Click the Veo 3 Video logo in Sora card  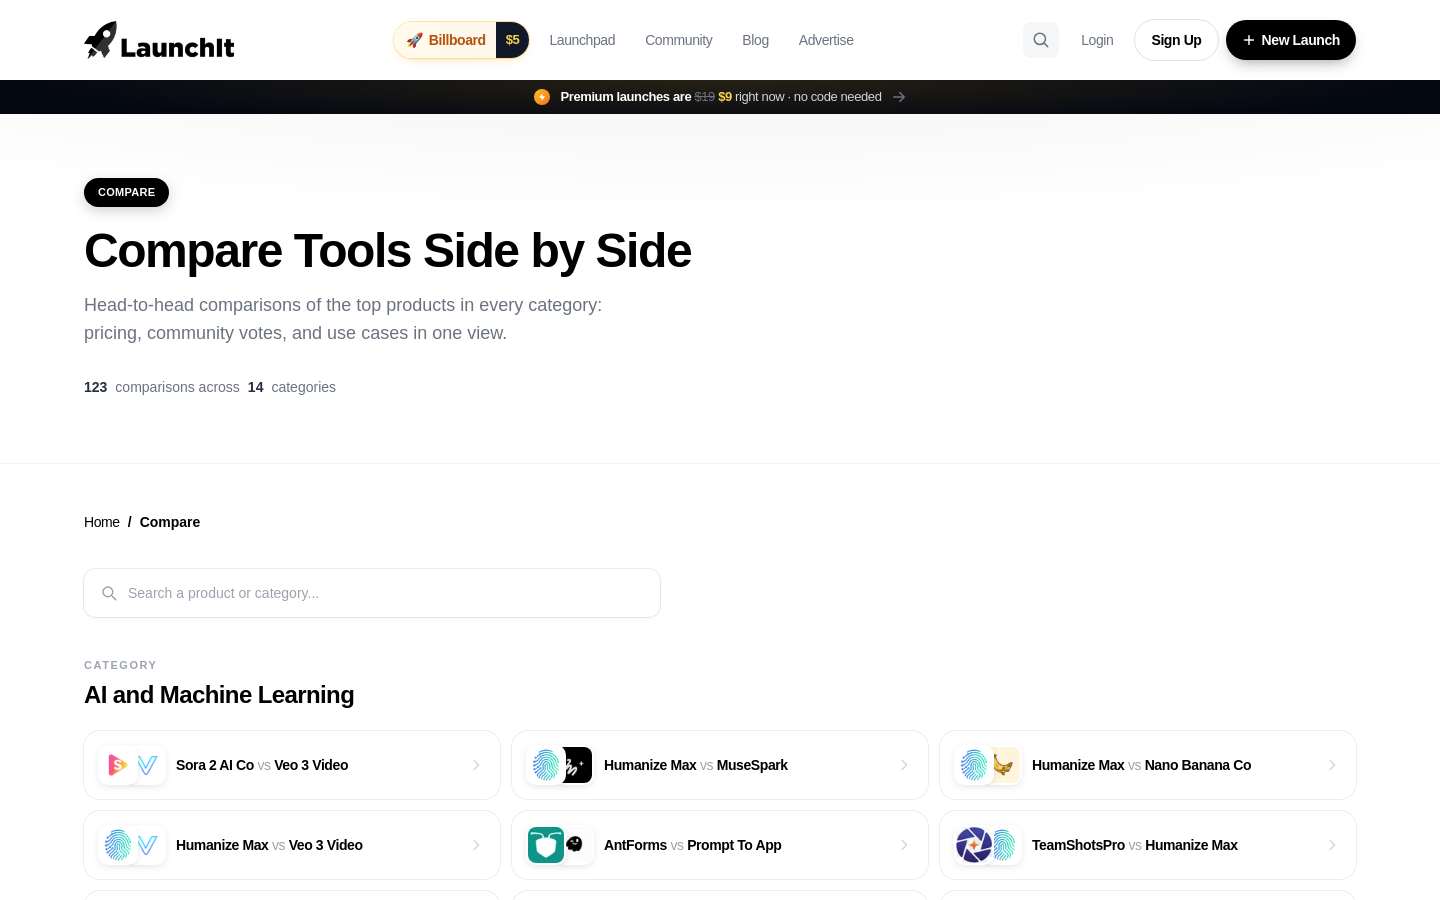(x=148, y=765)
